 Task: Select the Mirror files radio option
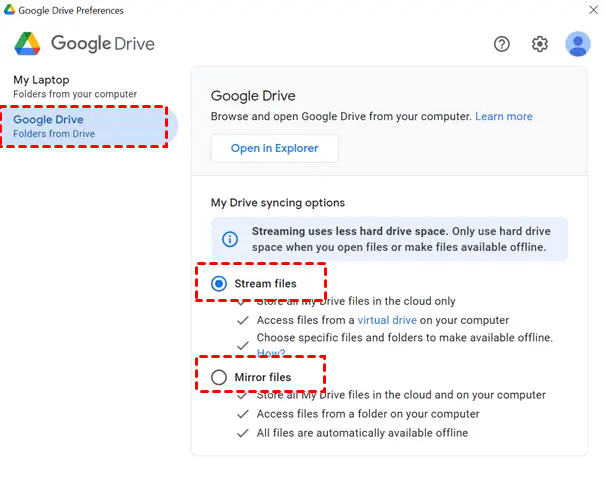click(220, 377)
